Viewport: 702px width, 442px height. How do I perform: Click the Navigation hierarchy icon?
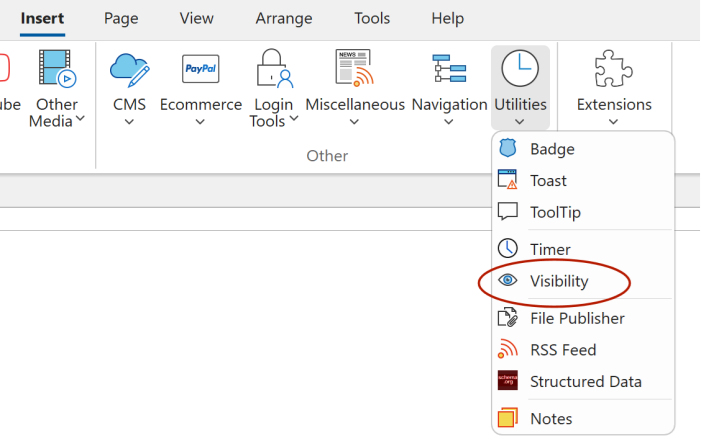point(449,70)
